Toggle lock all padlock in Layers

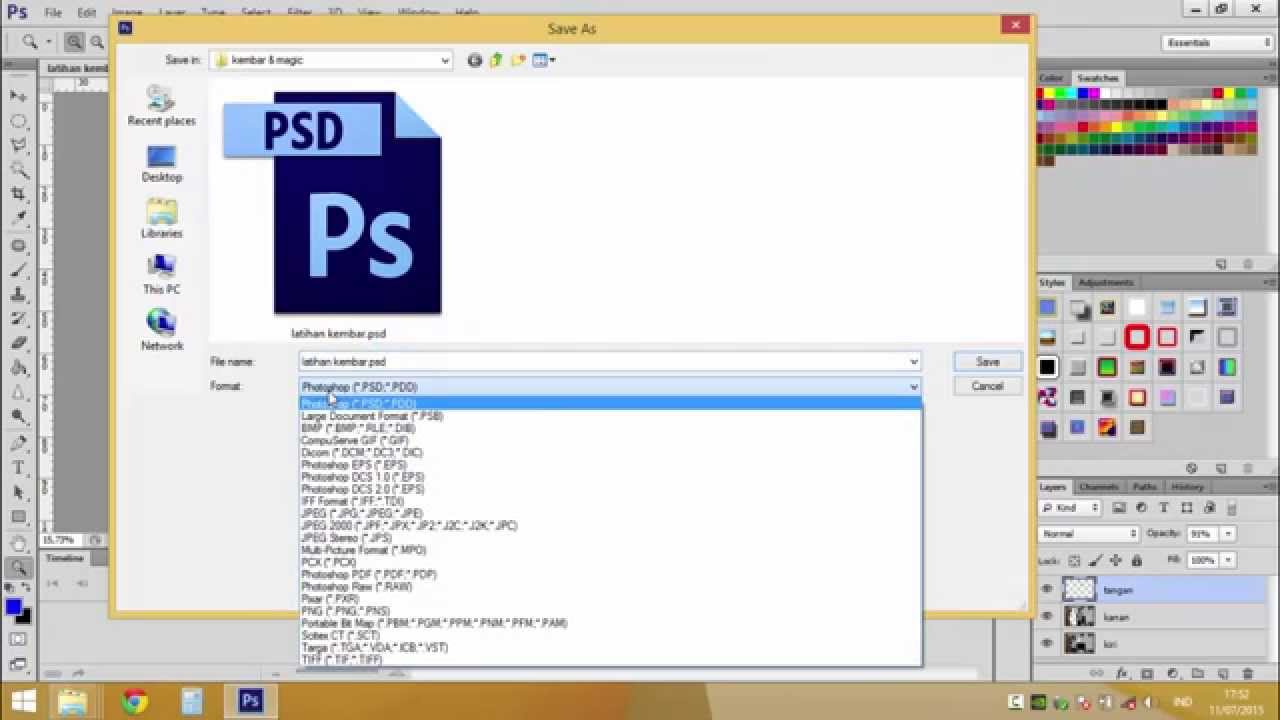1136,561
